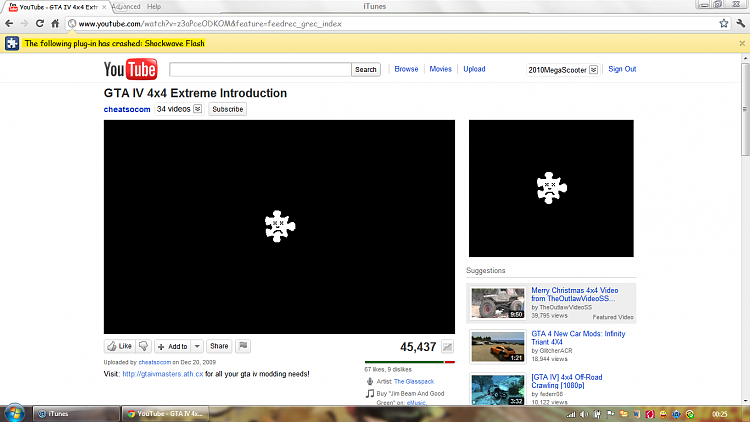The height and width of the screenshot is (422, 750).
Task: Open the gtaivmasters.ath.cx link
Action: (x=163, y=374)
